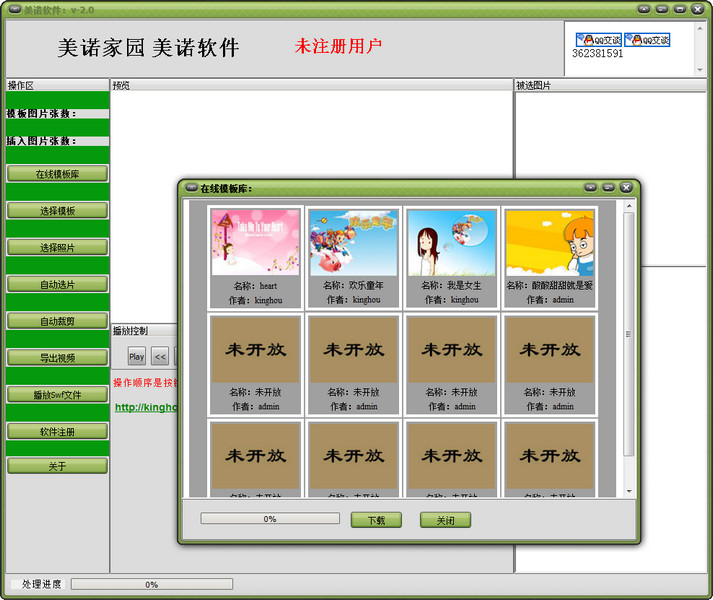Click the 未注册用户 unregistered user text
Viewport: 713px width, 600px height.
click(x=338, y=46)
